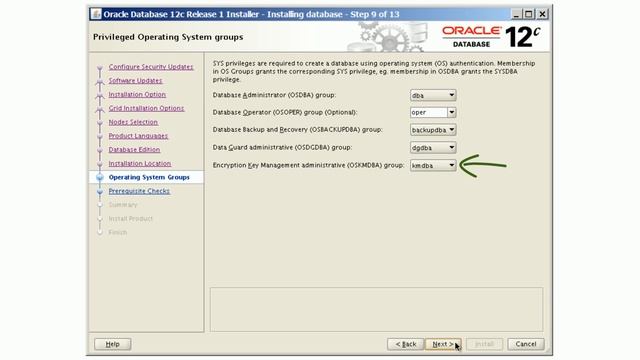Go to Configure Security Updates step
Screen dimensions: 640x360
[151, 67]
